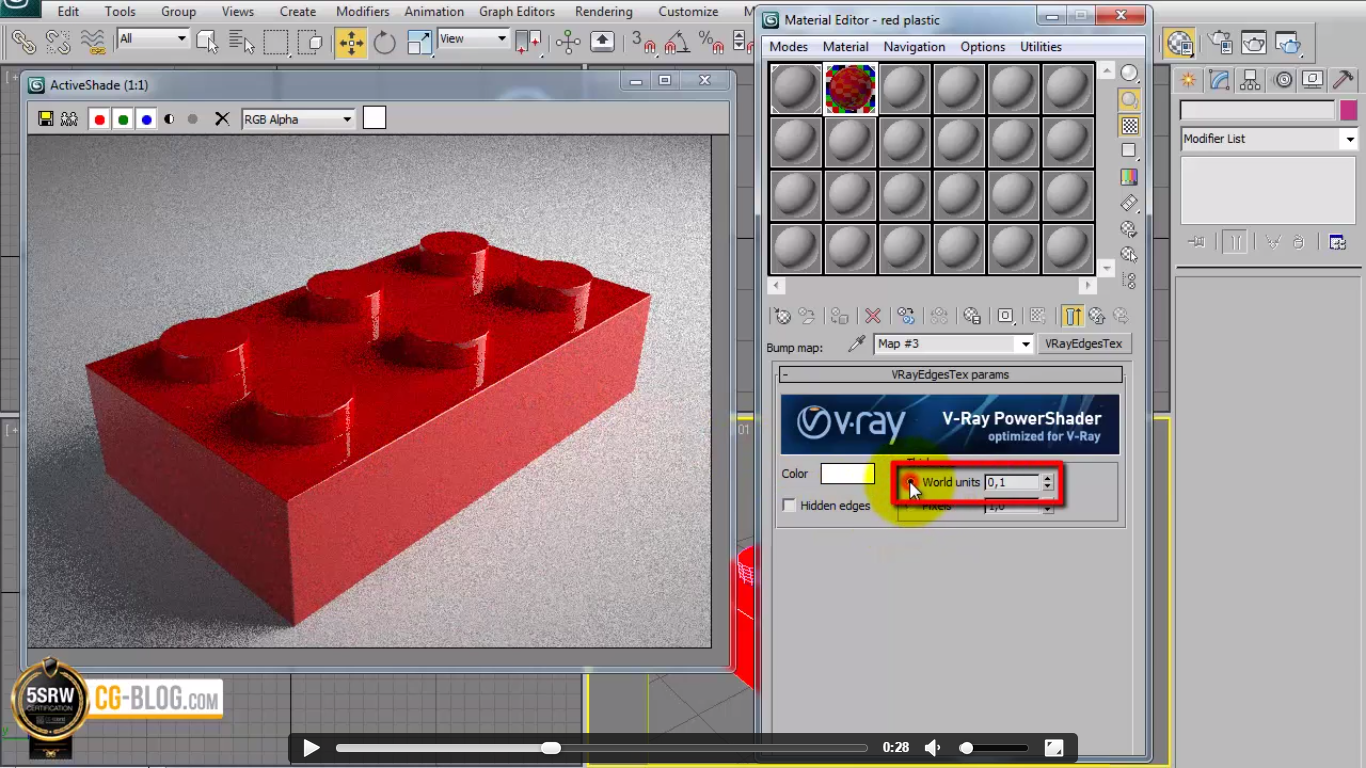The width and height of the screenshot is (1366, 768).
Task: Click the Use Pivot Point Center icon
Action: coord(528,42)
